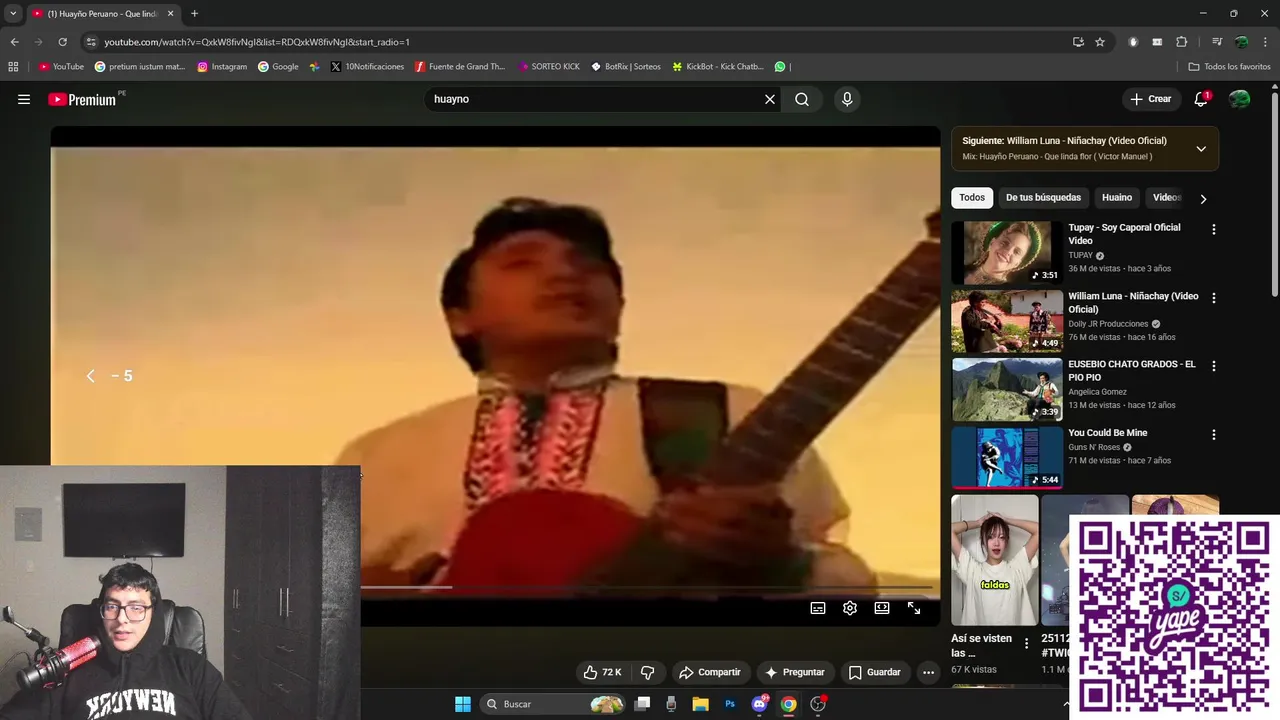1280x720 pixels.
Task: Start voice search with microphone
Action: [x=847, y=99]
